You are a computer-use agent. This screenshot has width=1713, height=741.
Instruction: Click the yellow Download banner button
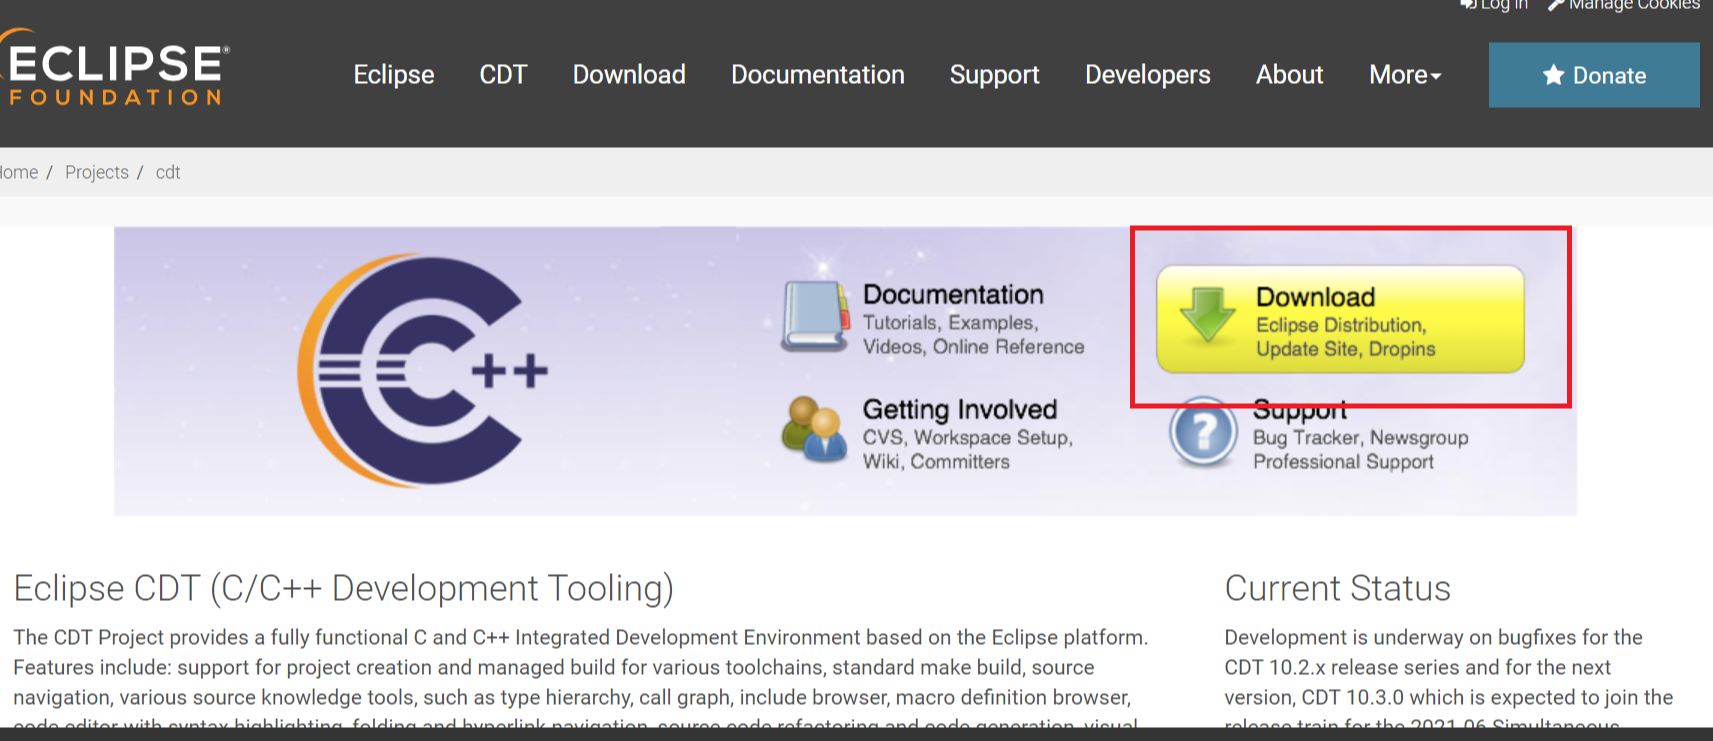[1340, 319]
